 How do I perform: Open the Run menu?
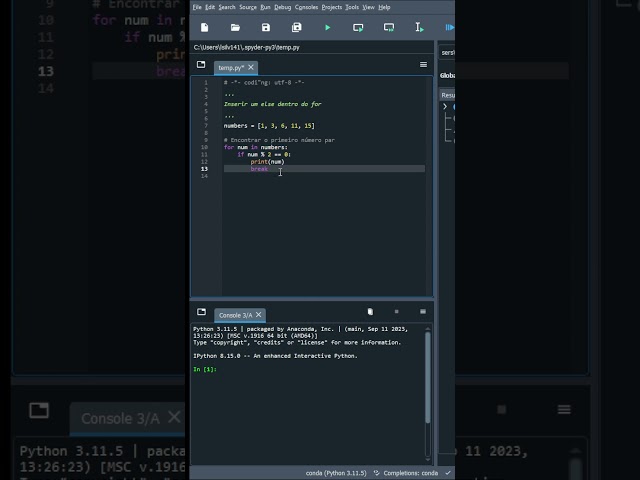265,7
